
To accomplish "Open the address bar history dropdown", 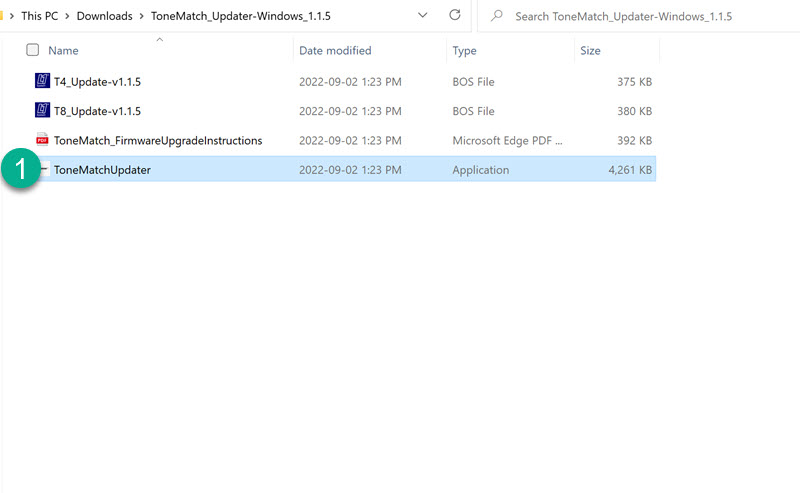I will click(x=422, y=16).
